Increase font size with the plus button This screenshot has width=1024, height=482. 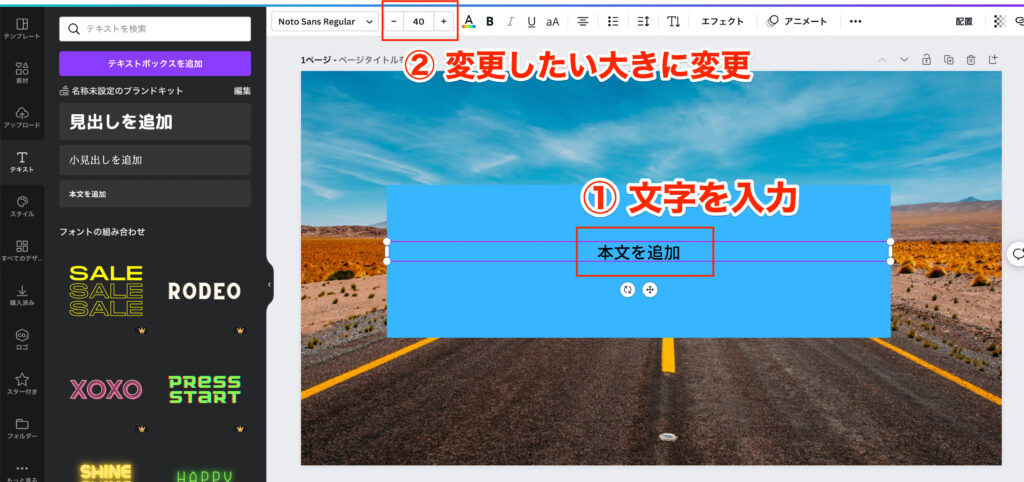click(x=444, y=22)
